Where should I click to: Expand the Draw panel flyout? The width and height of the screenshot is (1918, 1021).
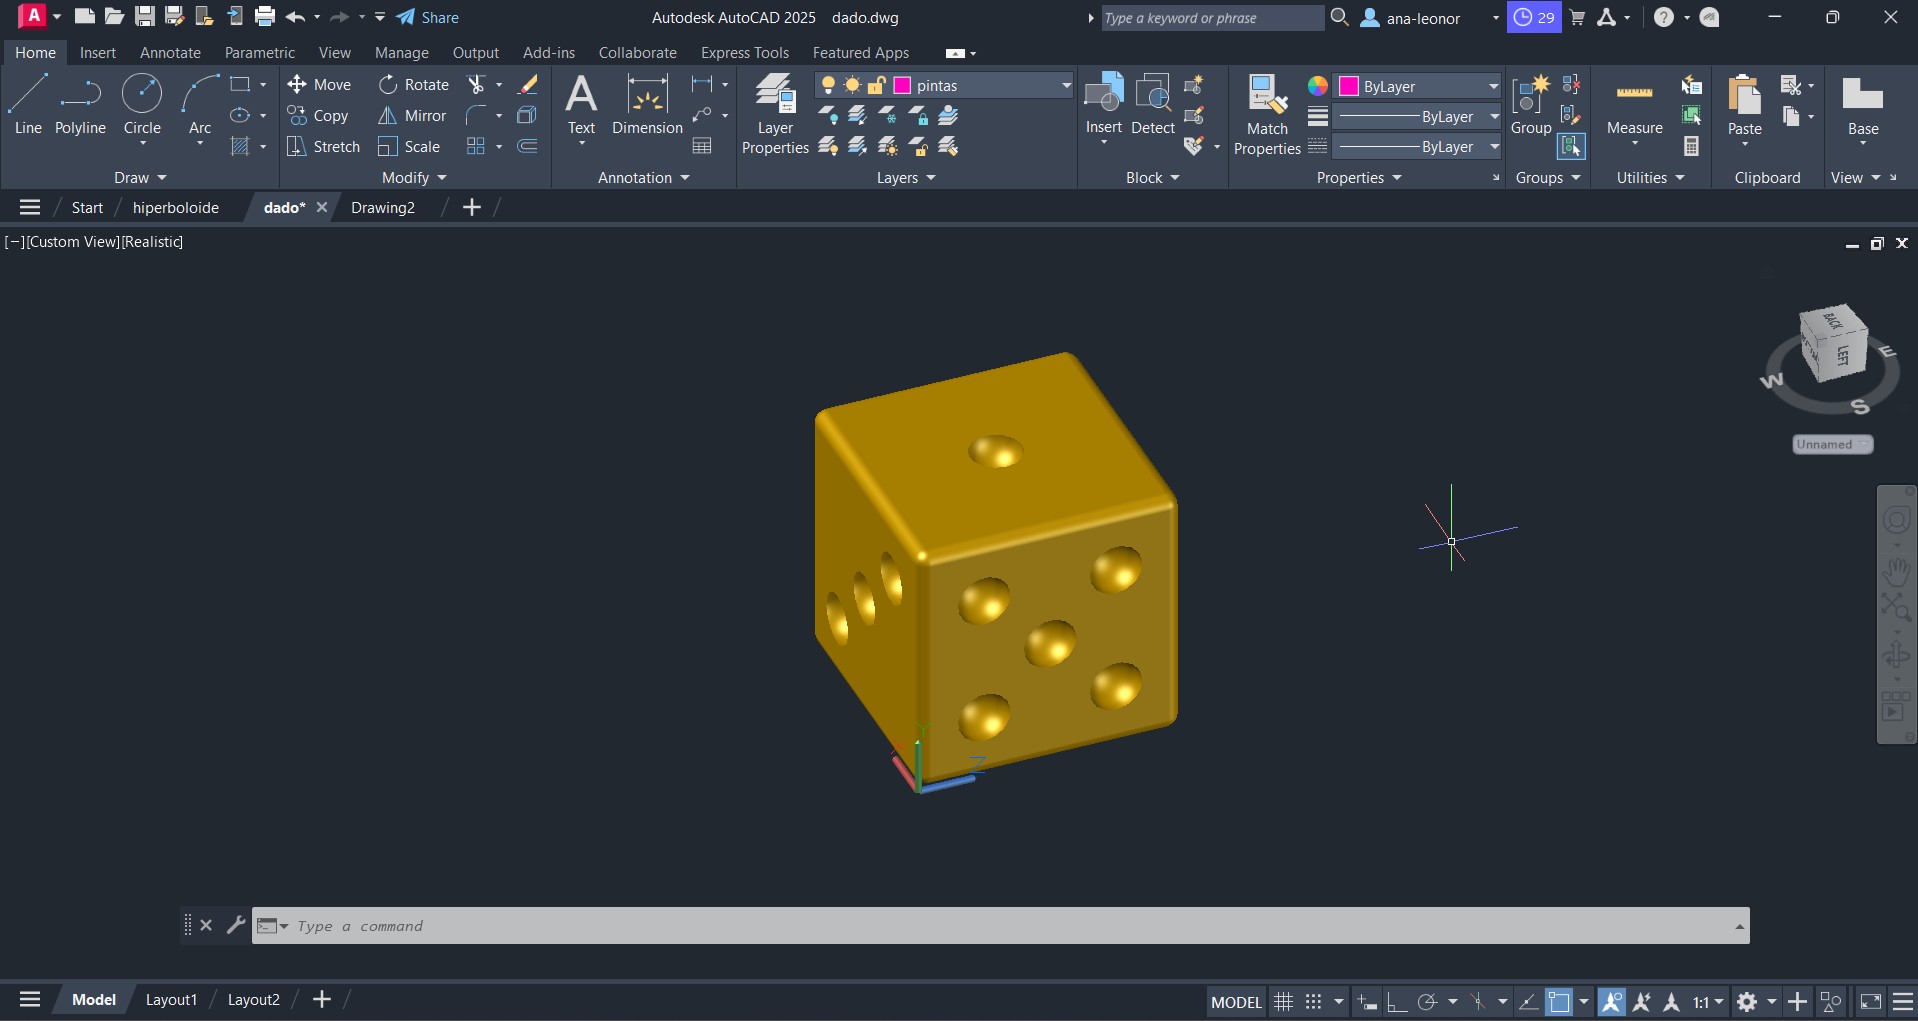click(140, 178)
